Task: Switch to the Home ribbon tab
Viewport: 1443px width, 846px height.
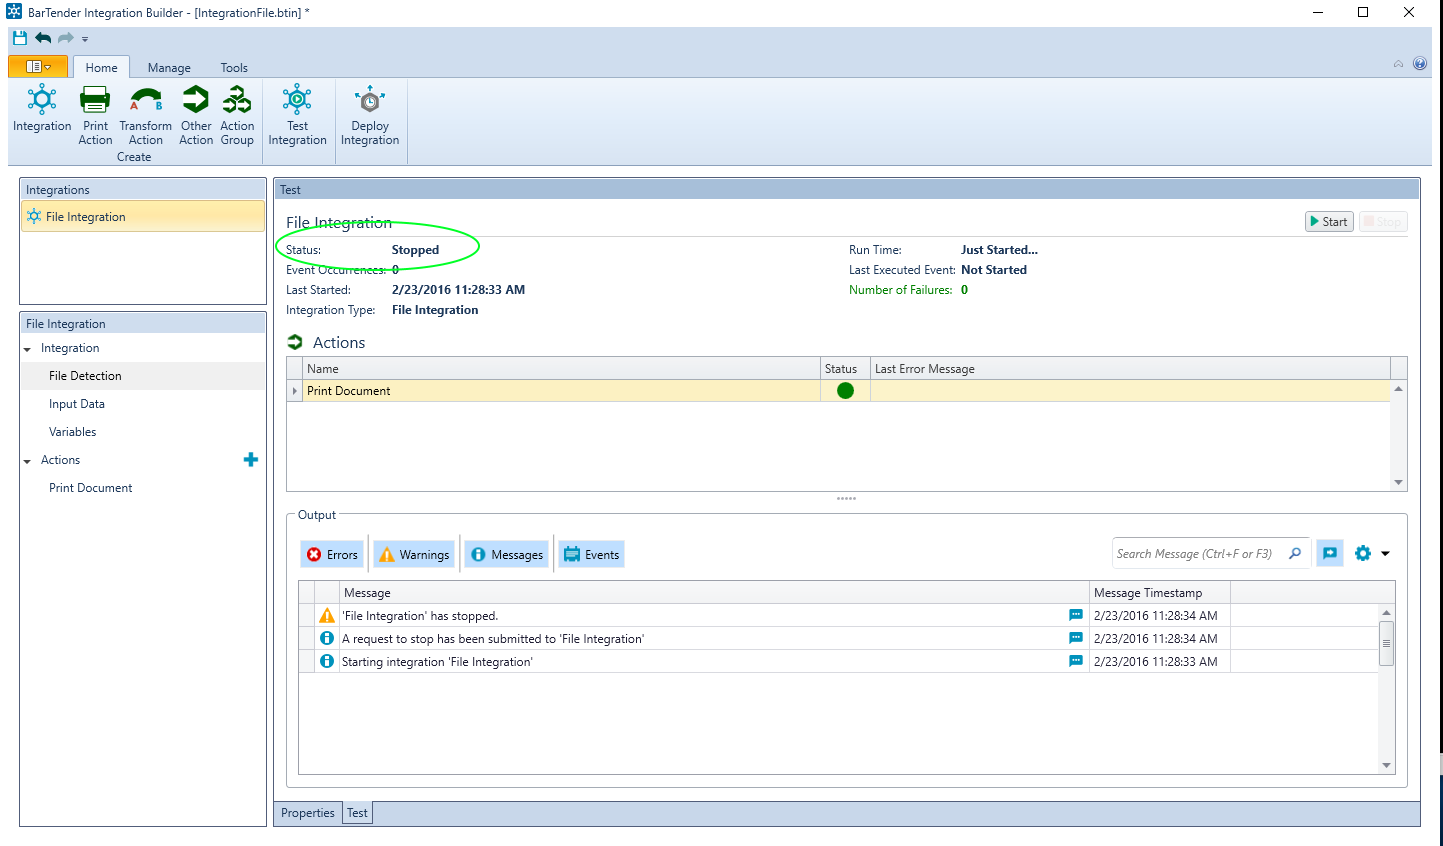Action: tap(101, 67)
